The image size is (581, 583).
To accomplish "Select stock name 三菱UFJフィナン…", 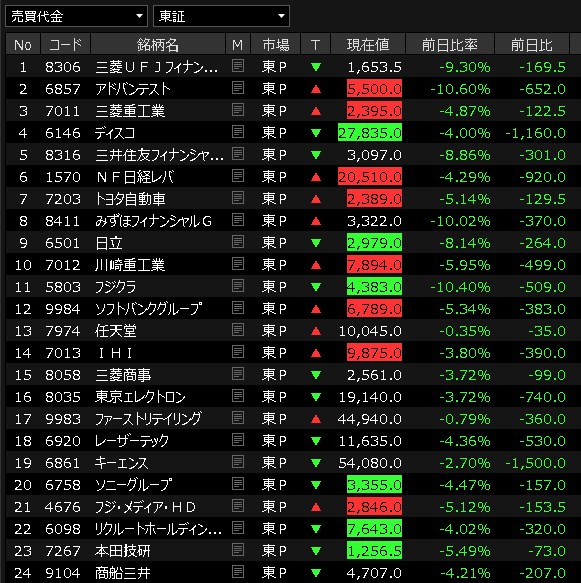I will (x=156, y=67).
